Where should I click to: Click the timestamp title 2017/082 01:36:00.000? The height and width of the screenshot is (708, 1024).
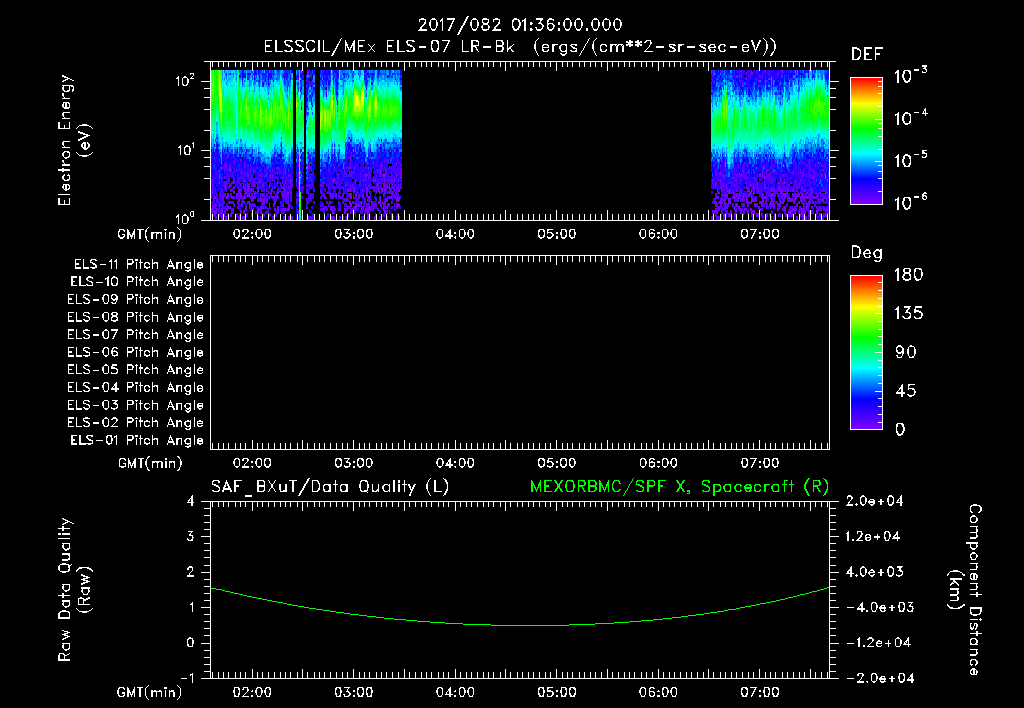(520, 25)
